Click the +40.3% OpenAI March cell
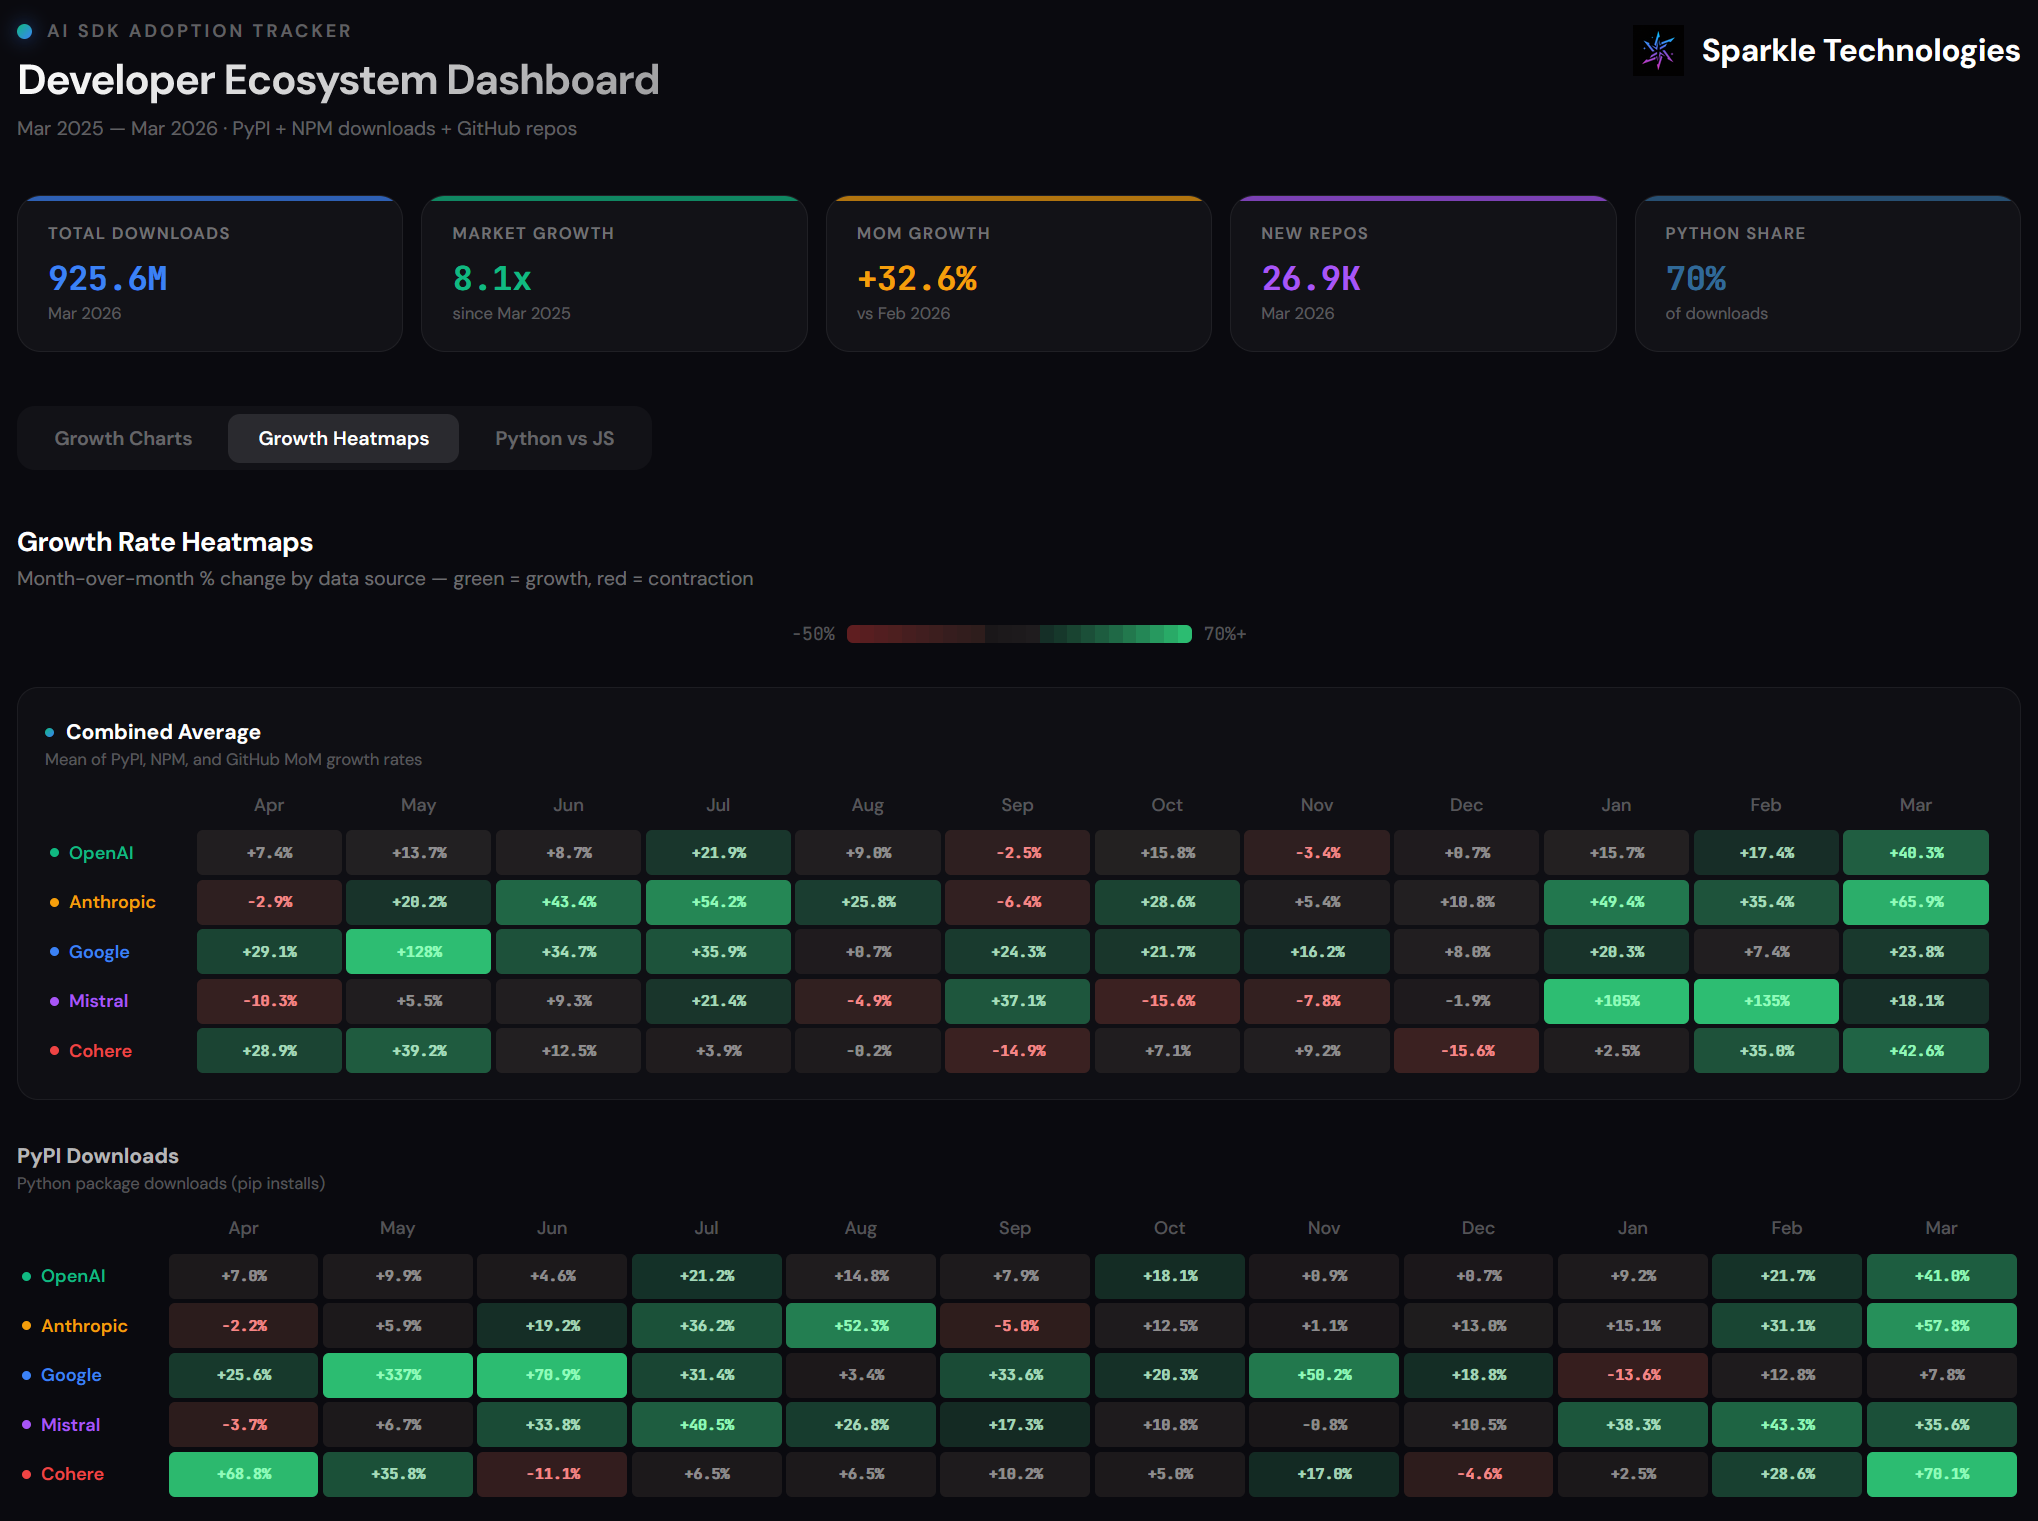This screenshot has width=2038, height=1521. tap(1916, 852)
